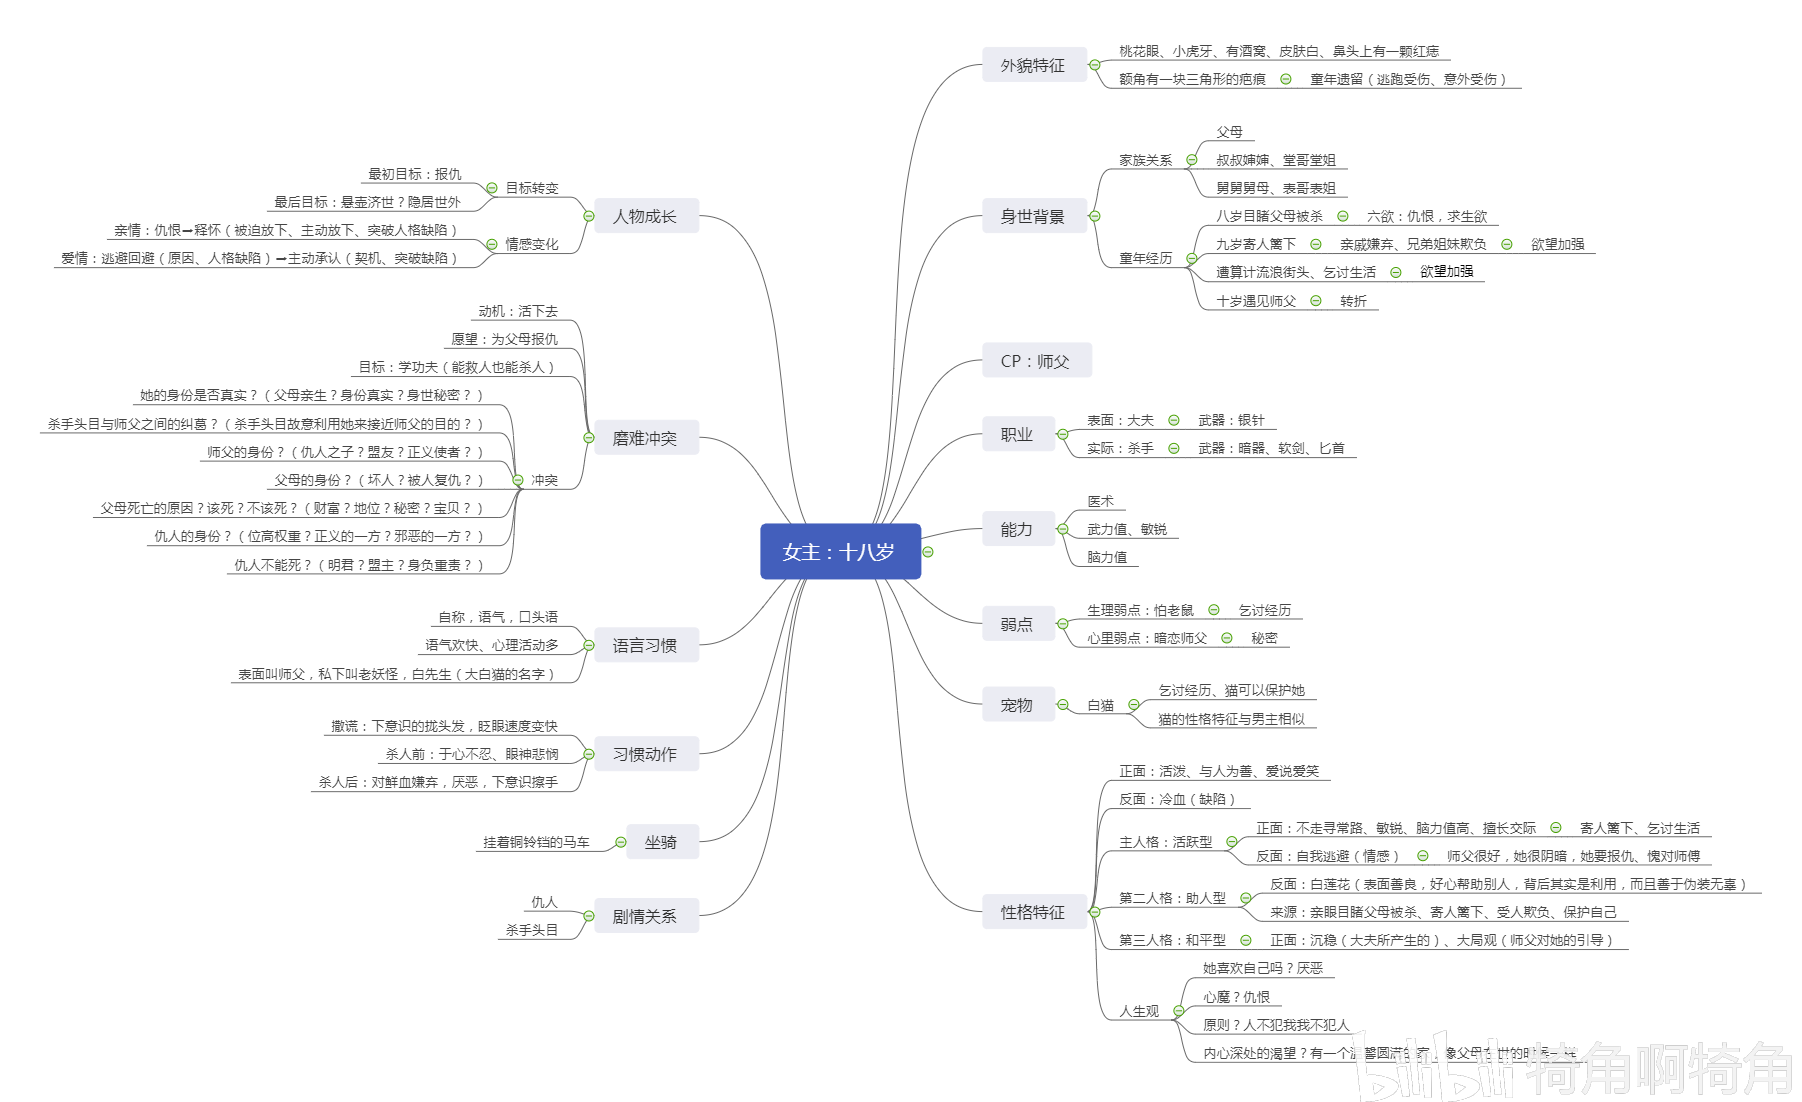Collapse the 剧情关系 branch toggle

coord(589,916)
